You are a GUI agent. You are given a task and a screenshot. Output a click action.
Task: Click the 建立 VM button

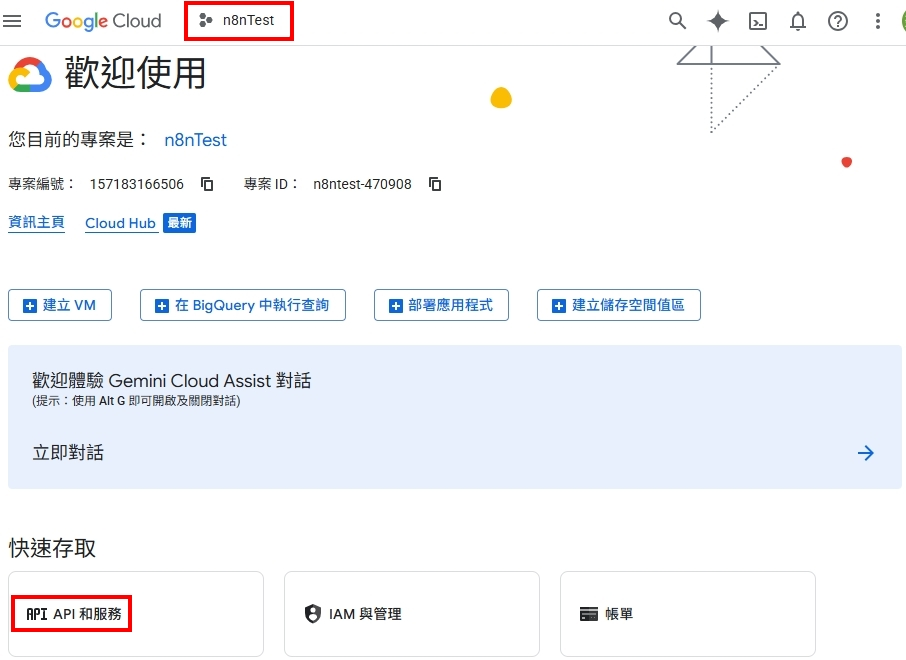pyautogui.click(x=60, y=305)
